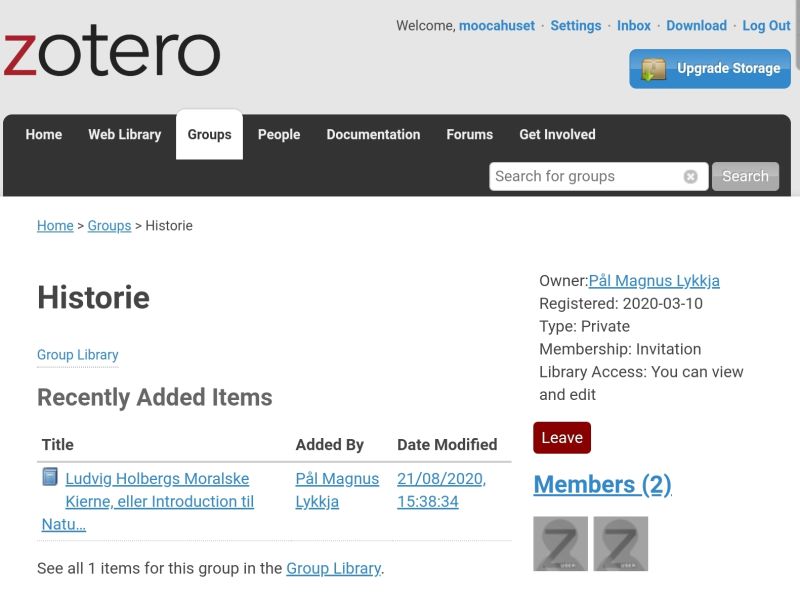800x598 pixels.
Task: Open first member avatar thumbnail
Action: pyautogui.click(x=560, y=543)
